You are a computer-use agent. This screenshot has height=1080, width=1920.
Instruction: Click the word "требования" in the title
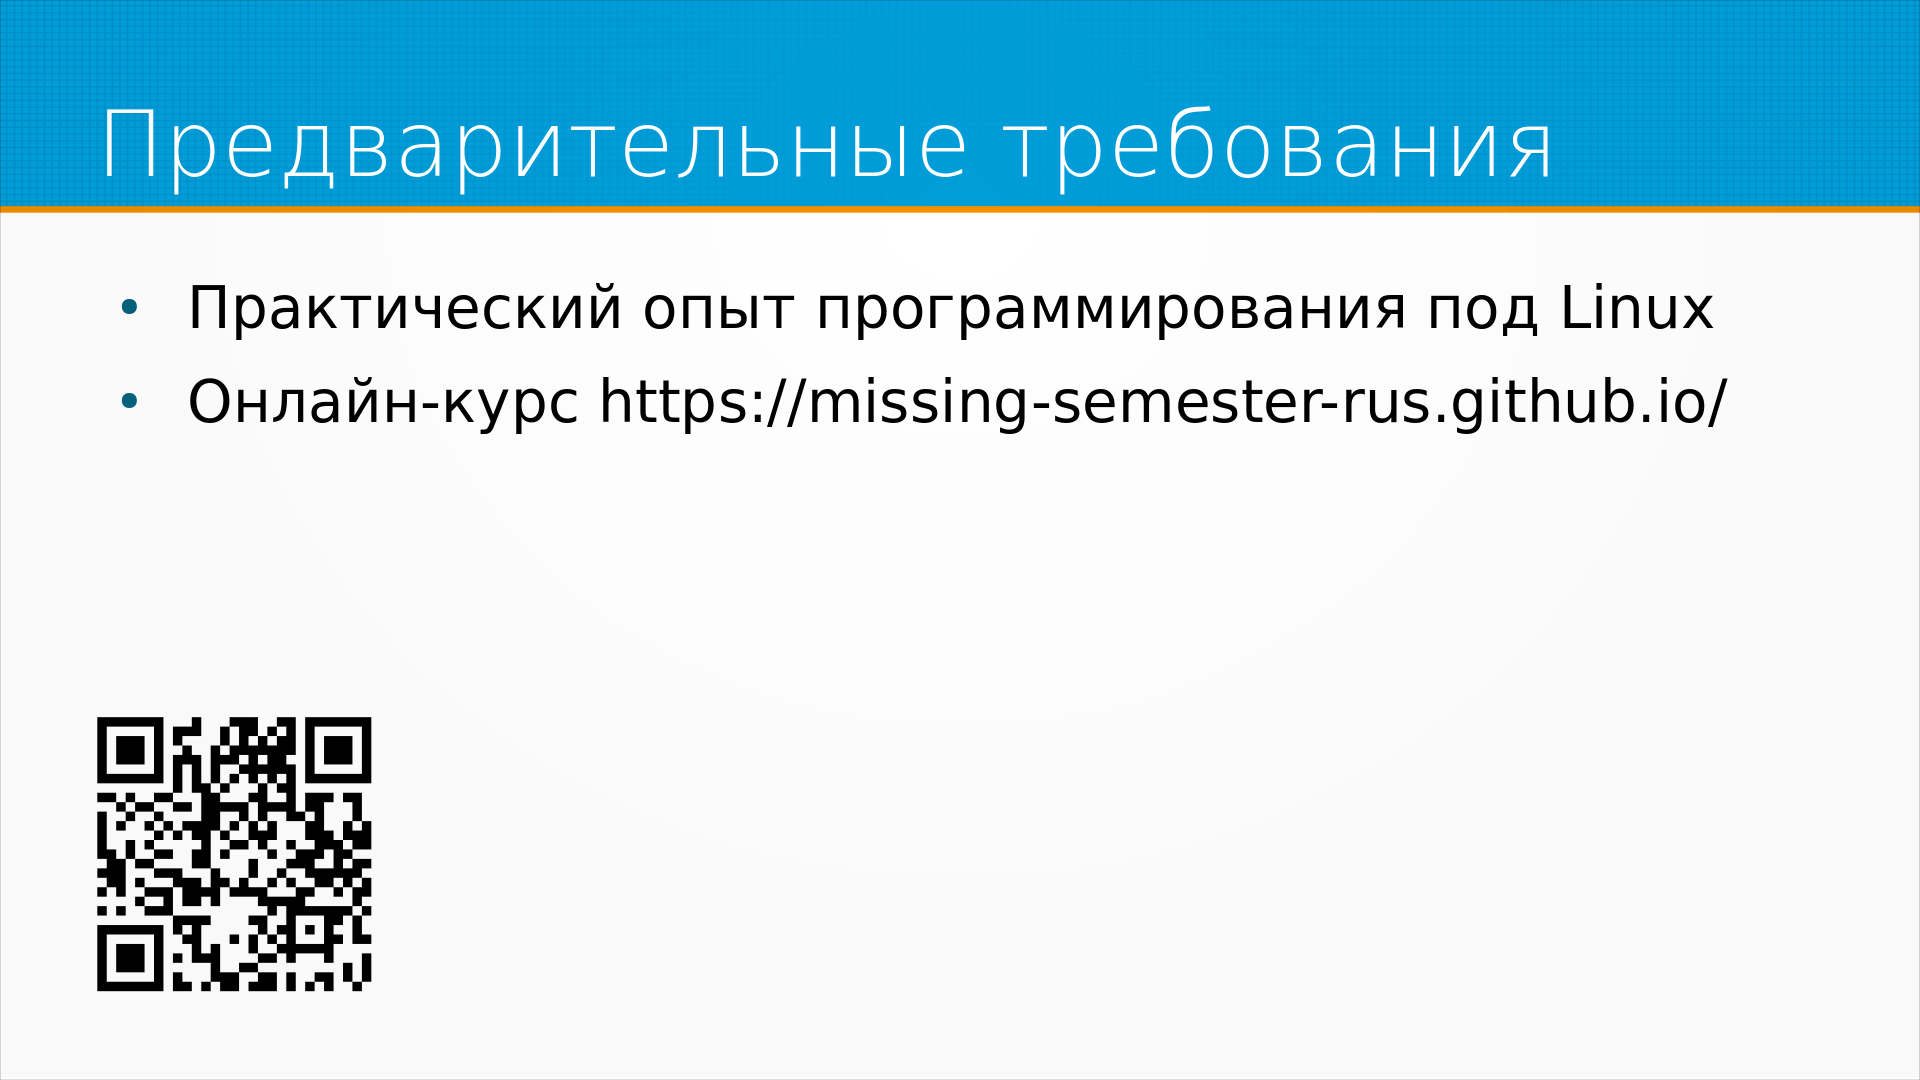tap(1278, 146)
